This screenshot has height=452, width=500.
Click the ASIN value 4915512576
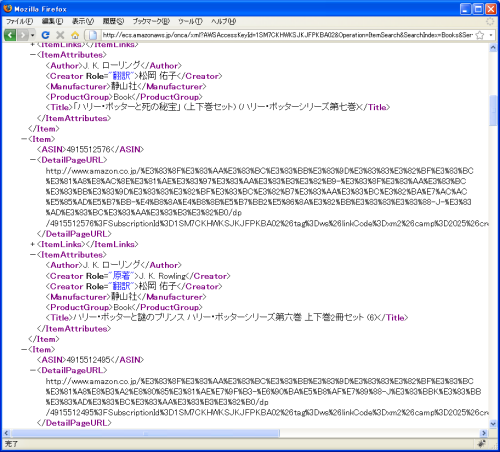point(88,150)
